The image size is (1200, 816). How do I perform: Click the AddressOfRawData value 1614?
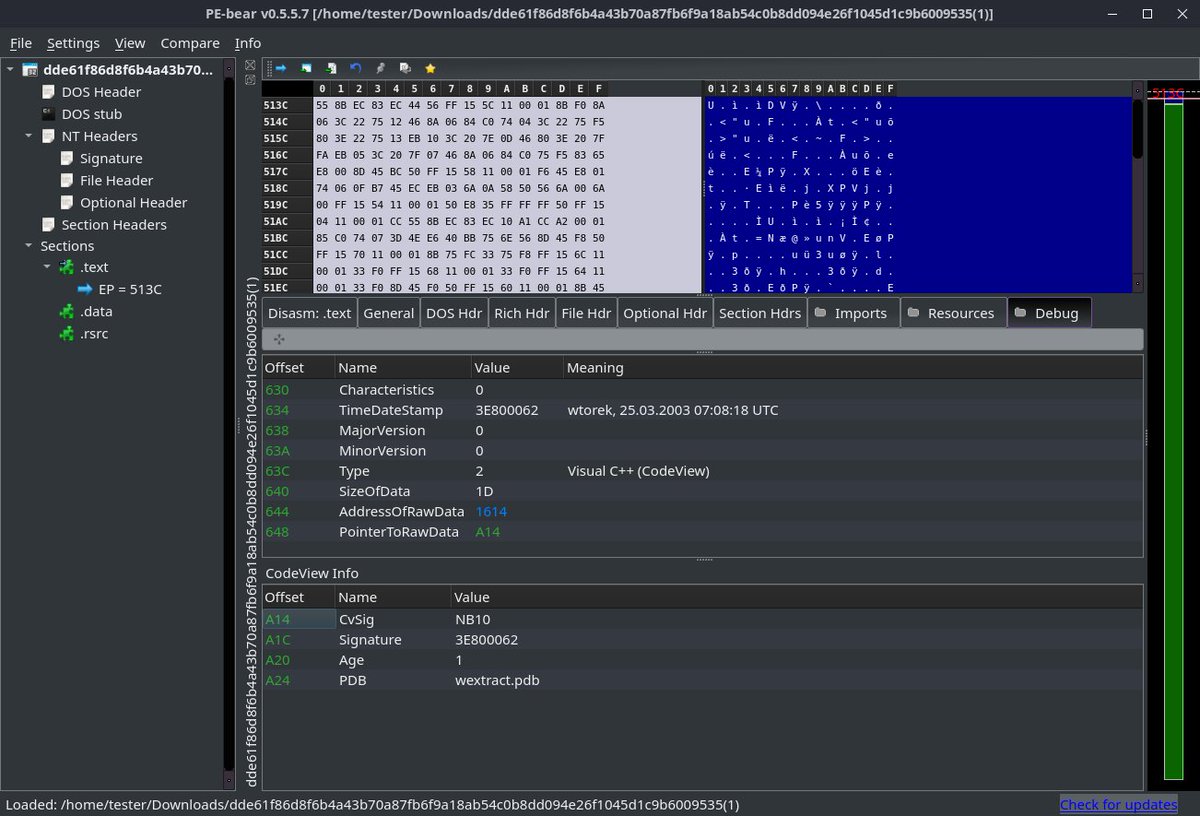pyautogui.click(x=491, y=511)
